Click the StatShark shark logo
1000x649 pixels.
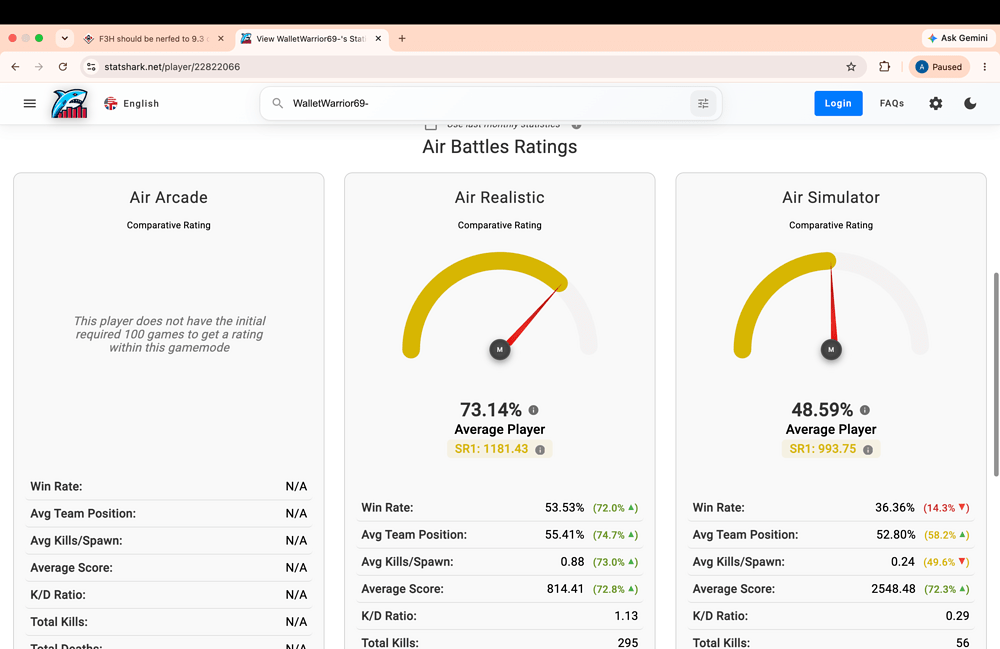click(x=70, y=103)
